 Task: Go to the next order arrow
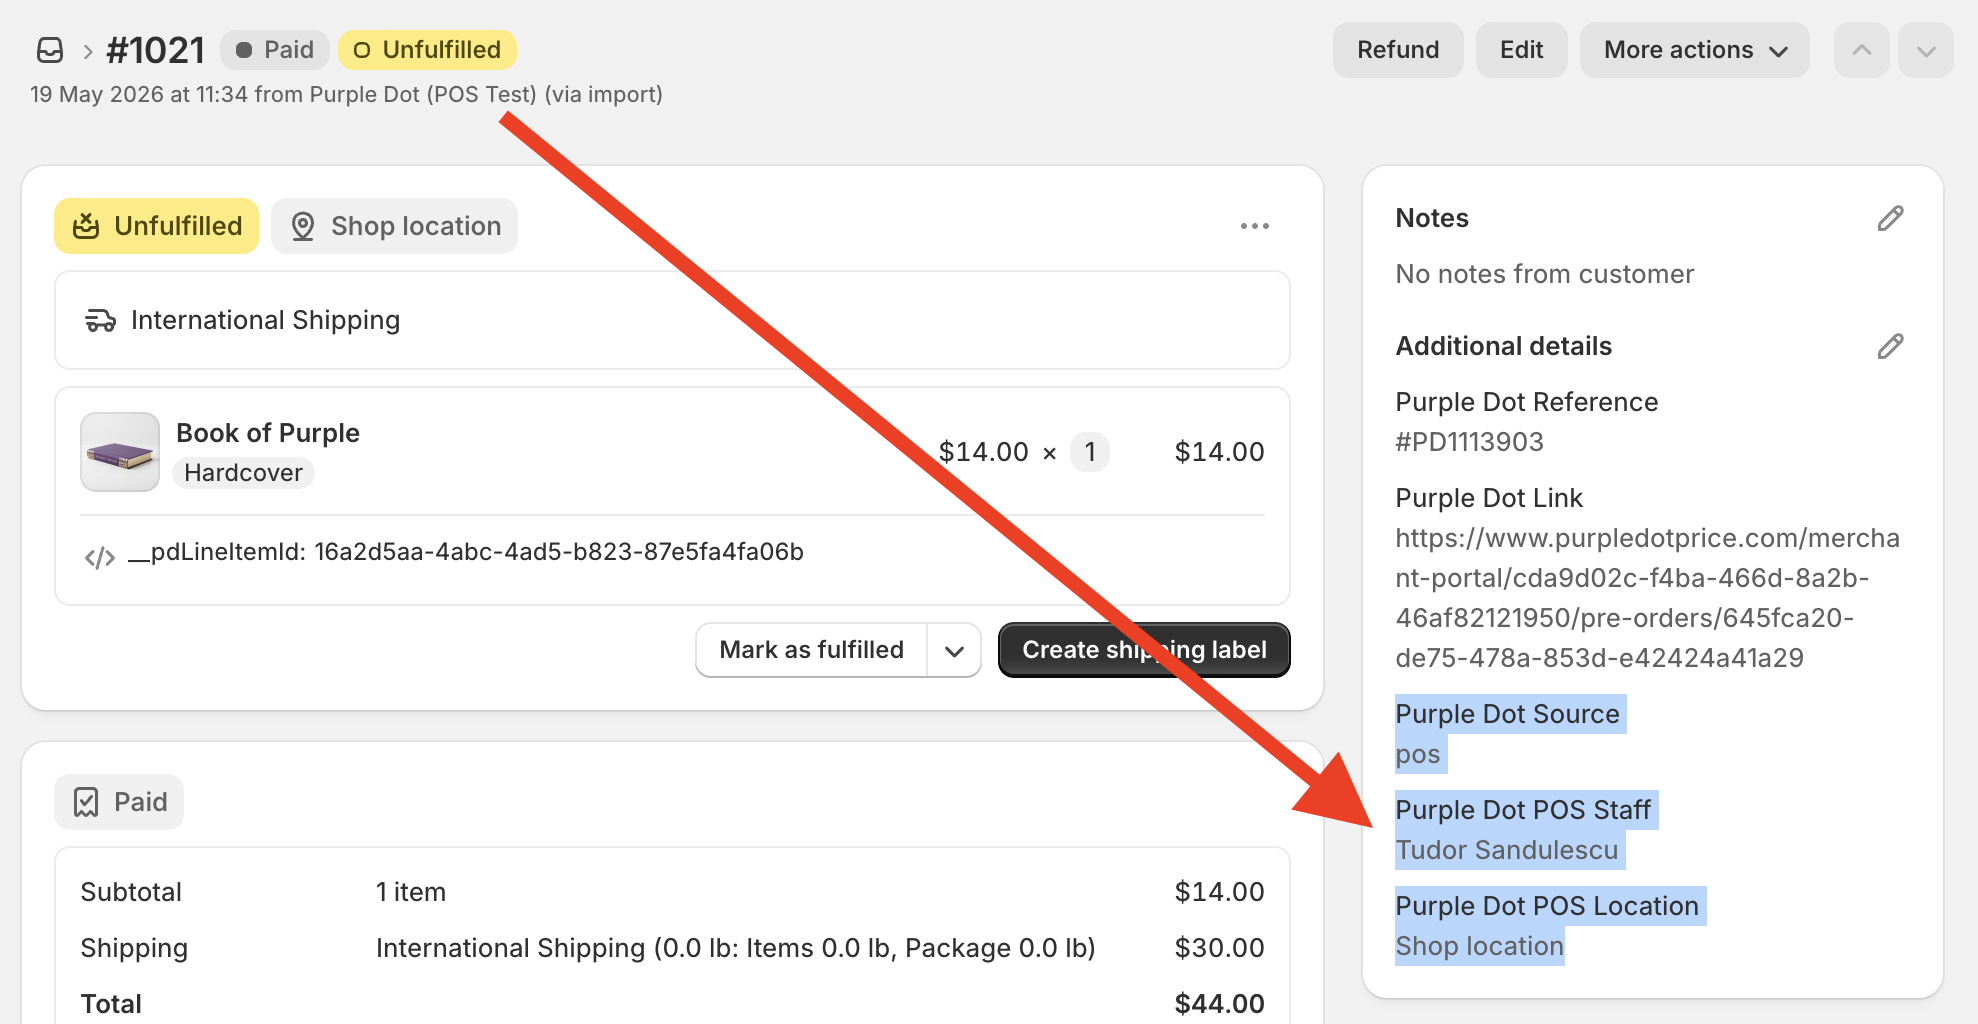pos(1926,50)
